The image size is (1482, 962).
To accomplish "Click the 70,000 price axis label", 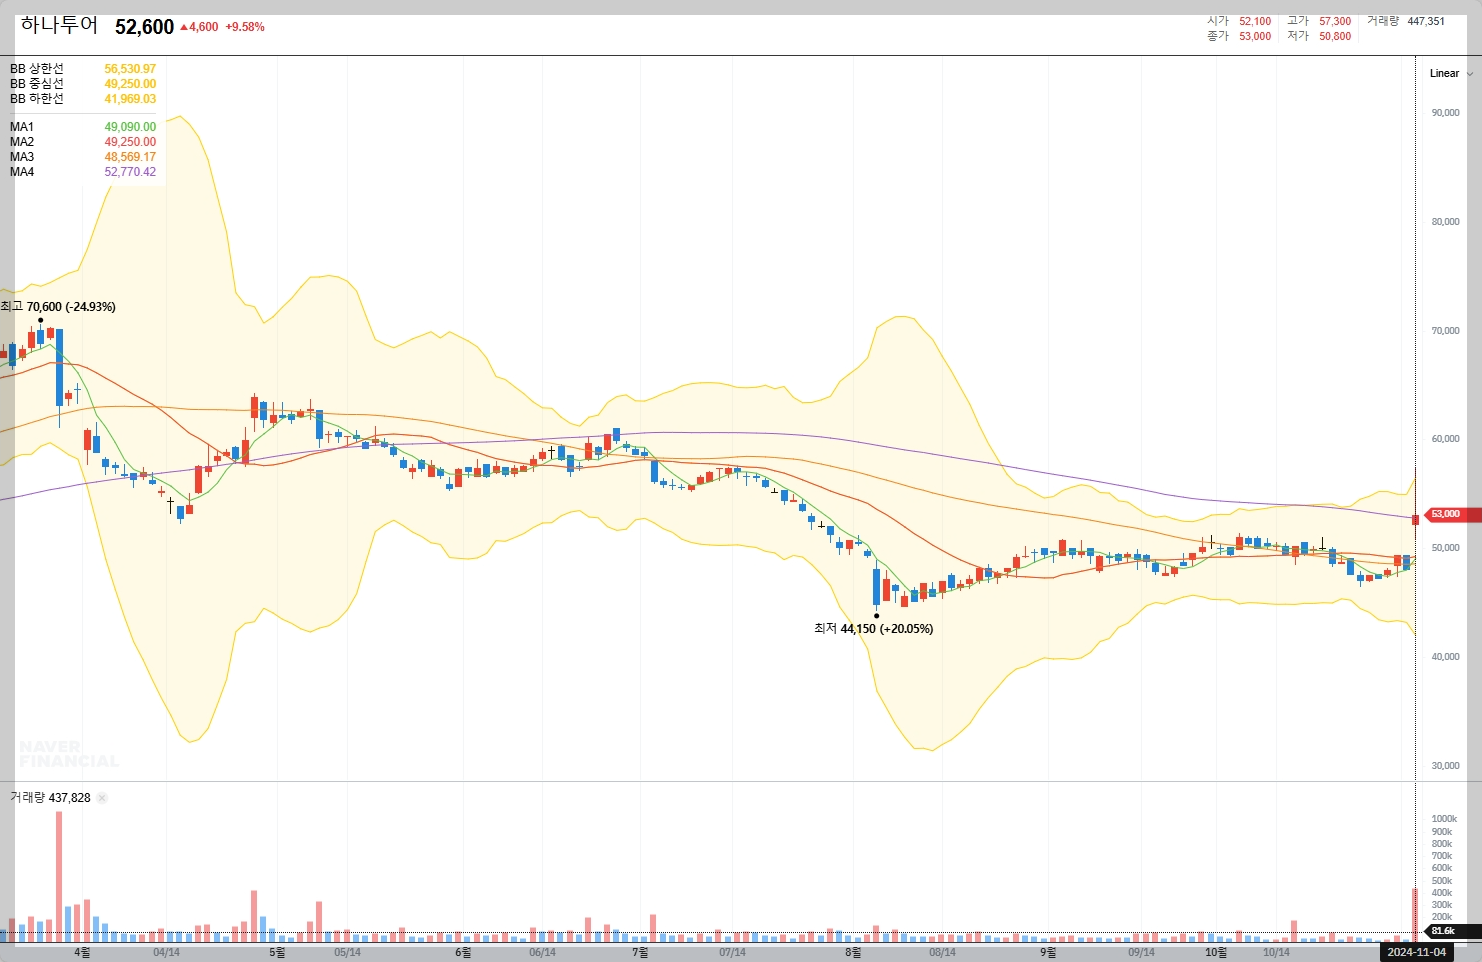I will (1445, 331).
